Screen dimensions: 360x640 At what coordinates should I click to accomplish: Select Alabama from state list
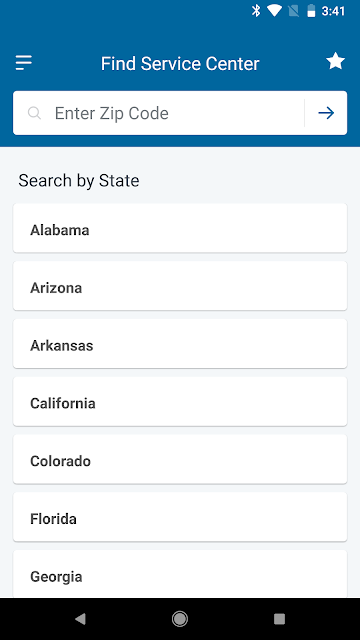(x=180, y=228)
